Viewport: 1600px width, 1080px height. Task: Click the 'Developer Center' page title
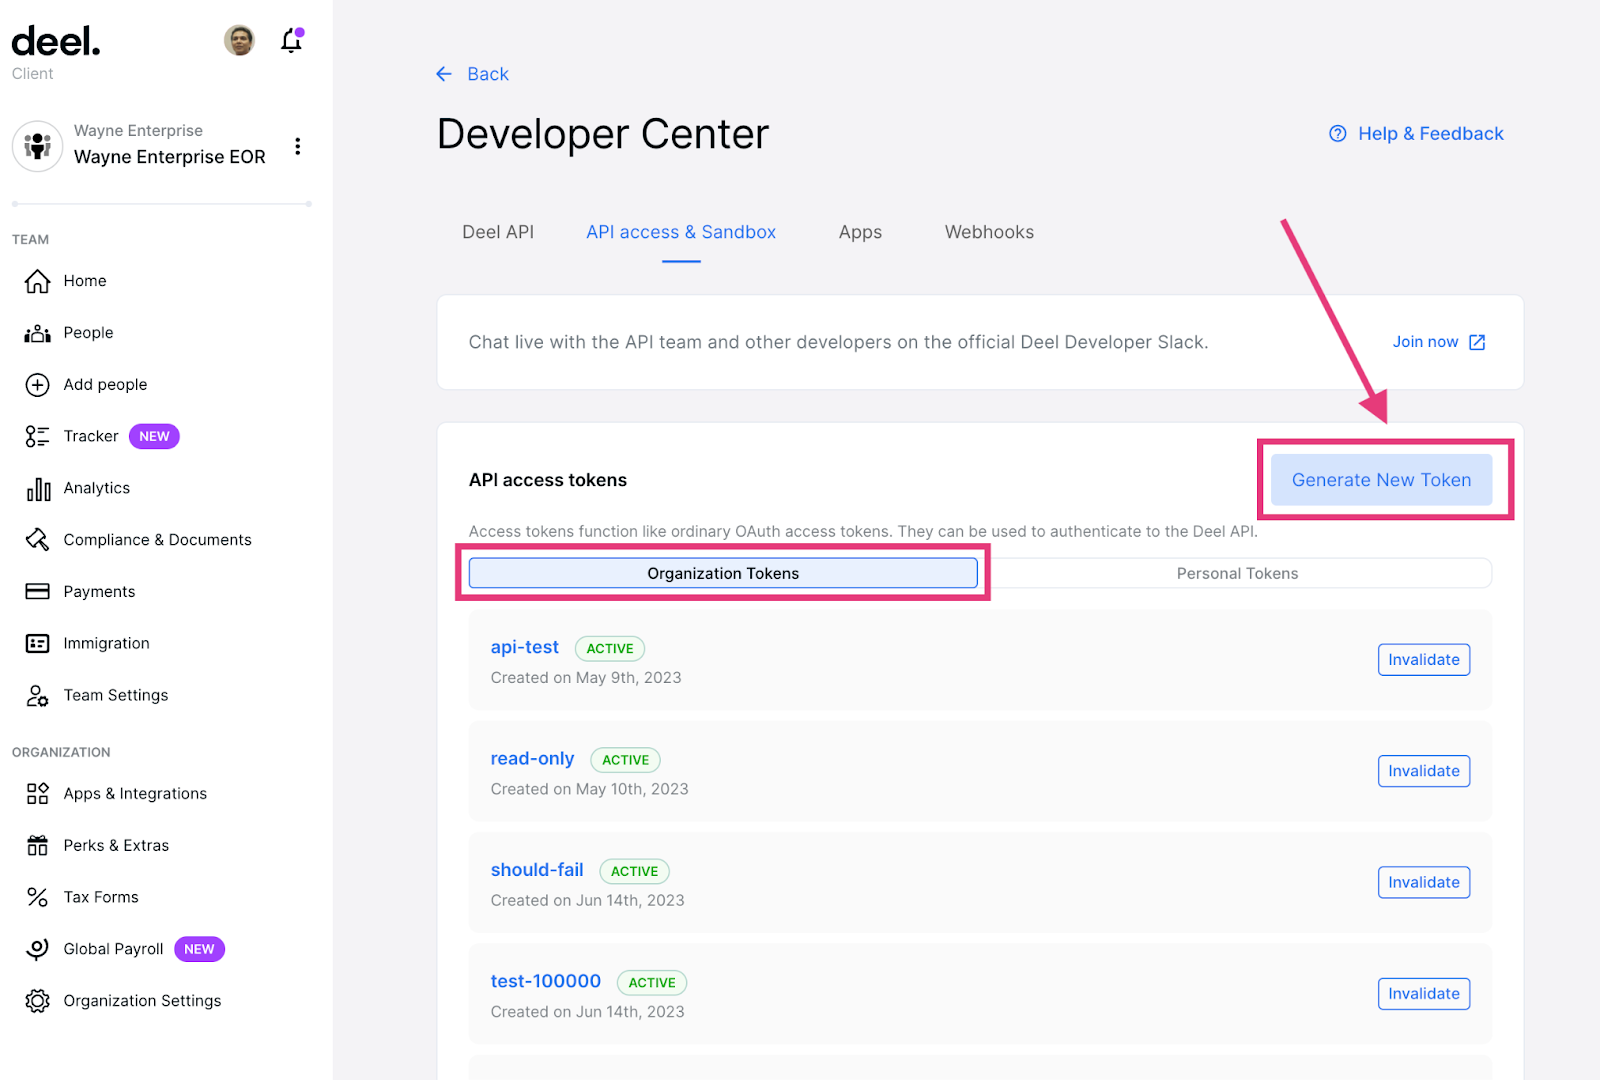tap(603, 134)
